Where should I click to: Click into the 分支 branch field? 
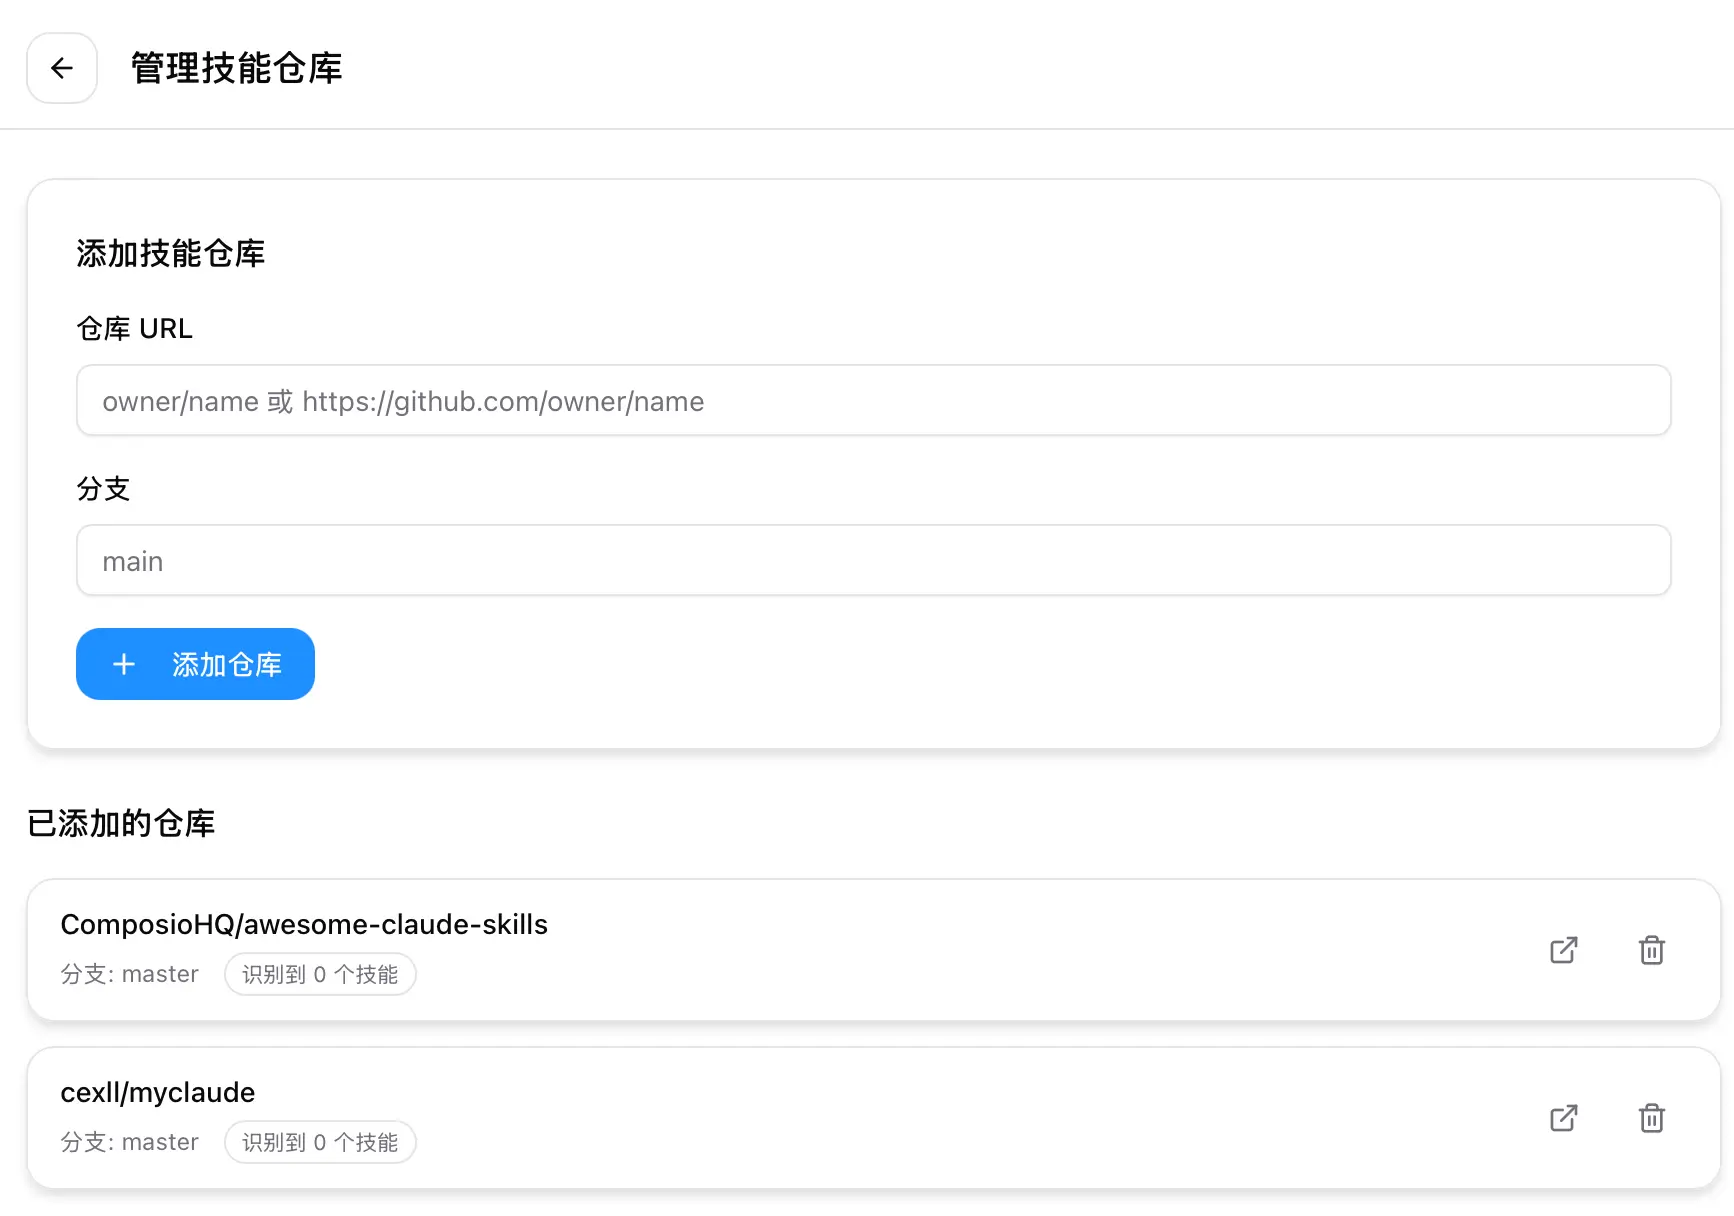tap(873, 561)
